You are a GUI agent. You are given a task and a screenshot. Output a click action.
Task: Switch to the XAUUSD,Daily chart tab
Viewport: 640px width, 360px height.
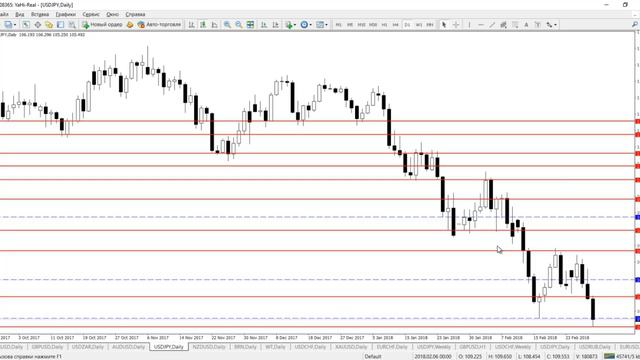[351, 347]
